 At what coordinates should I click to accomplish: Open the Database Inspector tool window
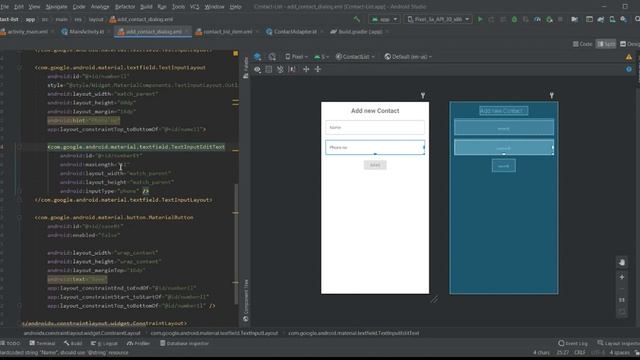(184, 343)
